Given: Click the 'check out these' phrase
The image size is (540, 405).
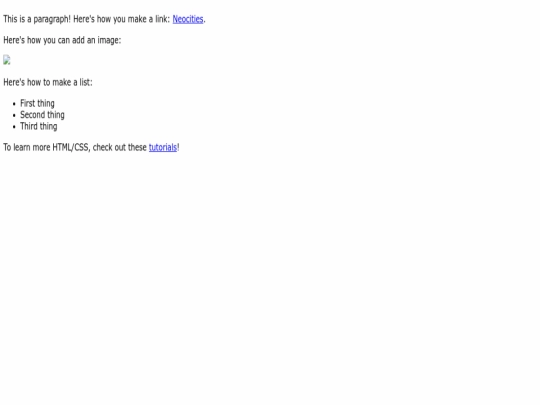Looking at the screenshot, I should tap(120, 147).
